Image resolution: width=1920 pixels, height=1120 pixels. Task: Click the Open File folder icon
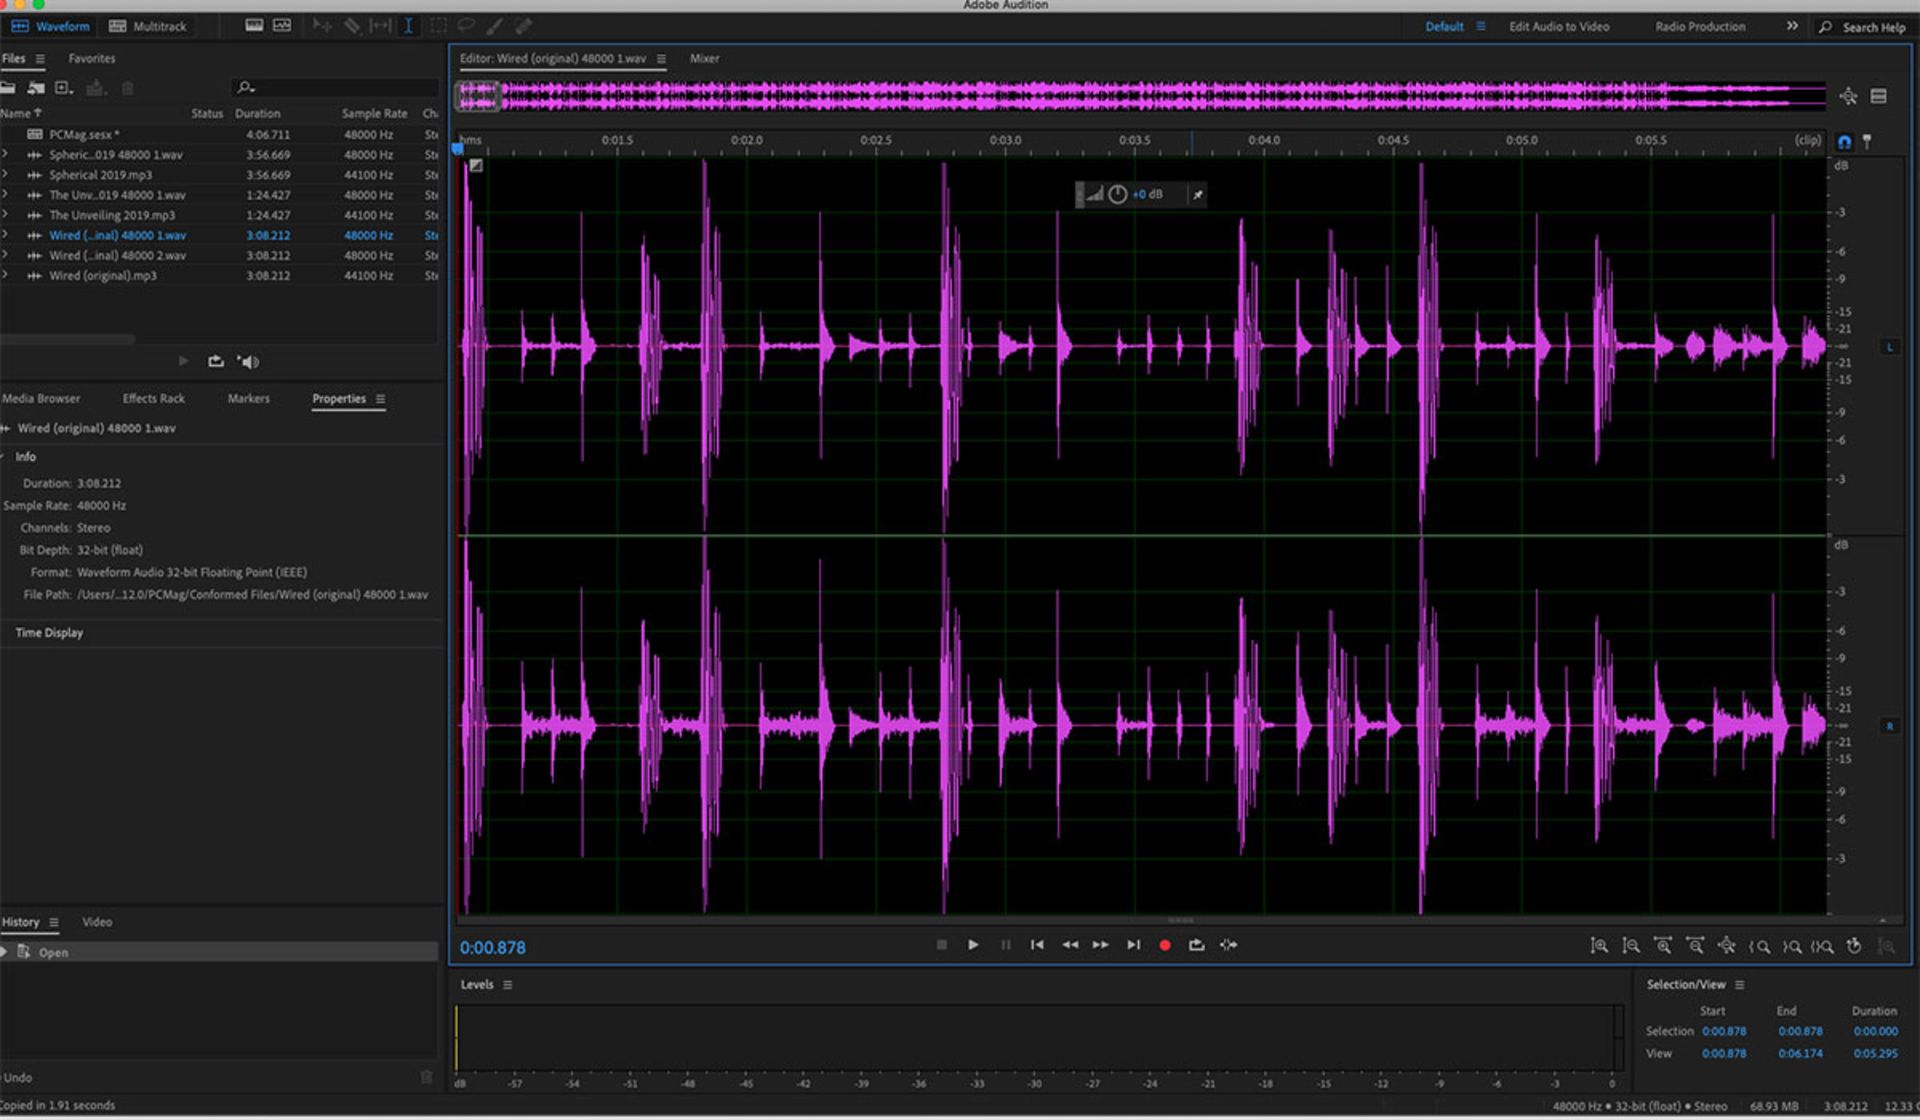pos(8,88)
